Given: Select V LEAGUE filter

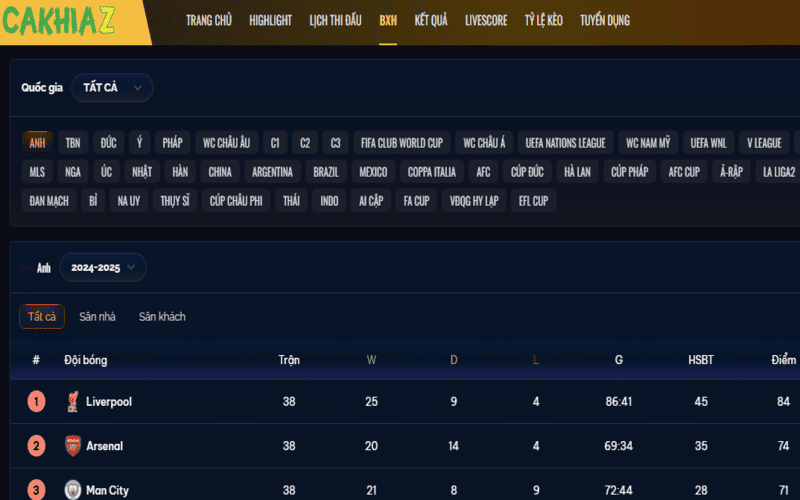Looking at the screenshot, I should click(764, 143).
